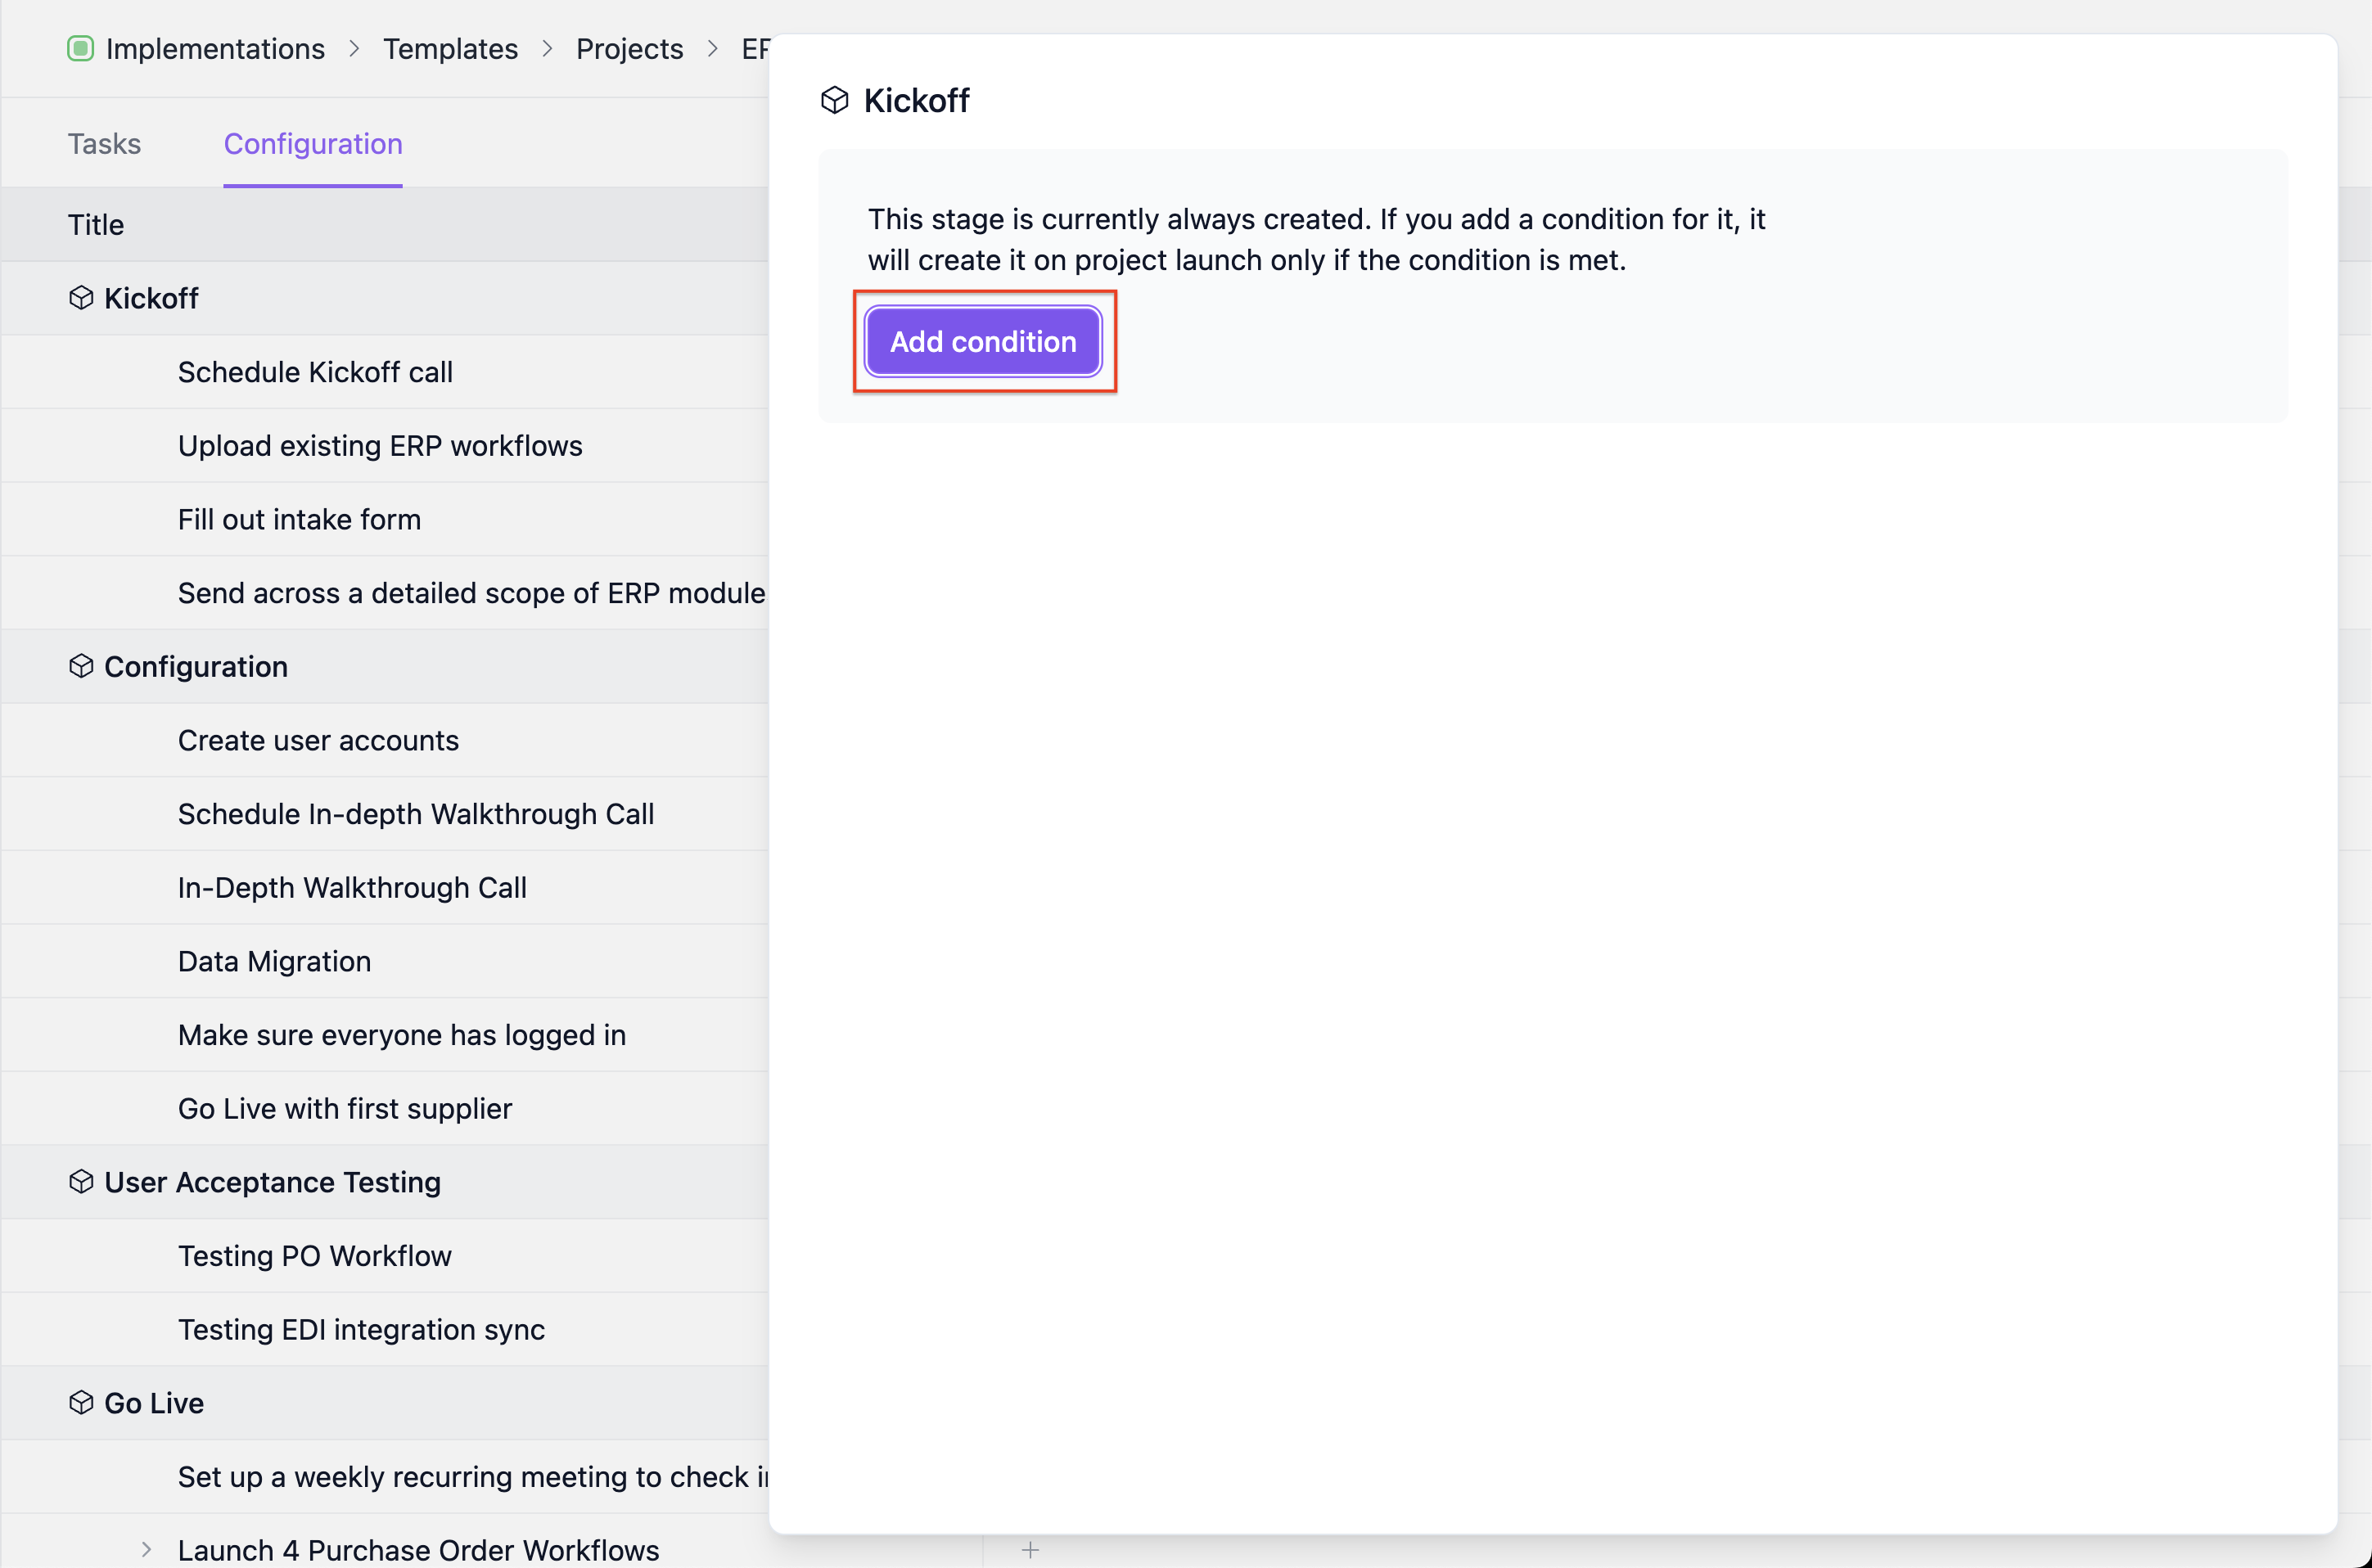Click the plus icon at bottom row
The width and height of the screenshot is (2372, 1568).
click(x=1030, y=1550)
